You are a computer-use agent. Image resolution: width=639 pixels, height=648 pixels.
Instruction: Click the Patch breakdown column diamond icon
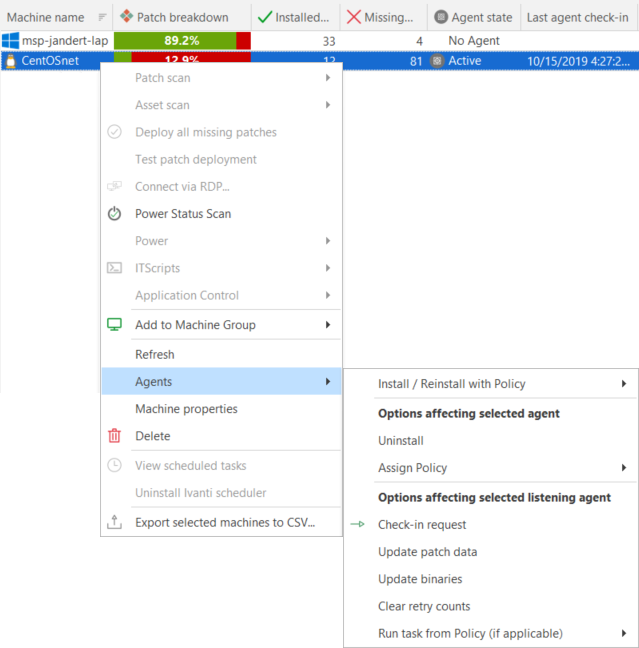coord(126,16)
